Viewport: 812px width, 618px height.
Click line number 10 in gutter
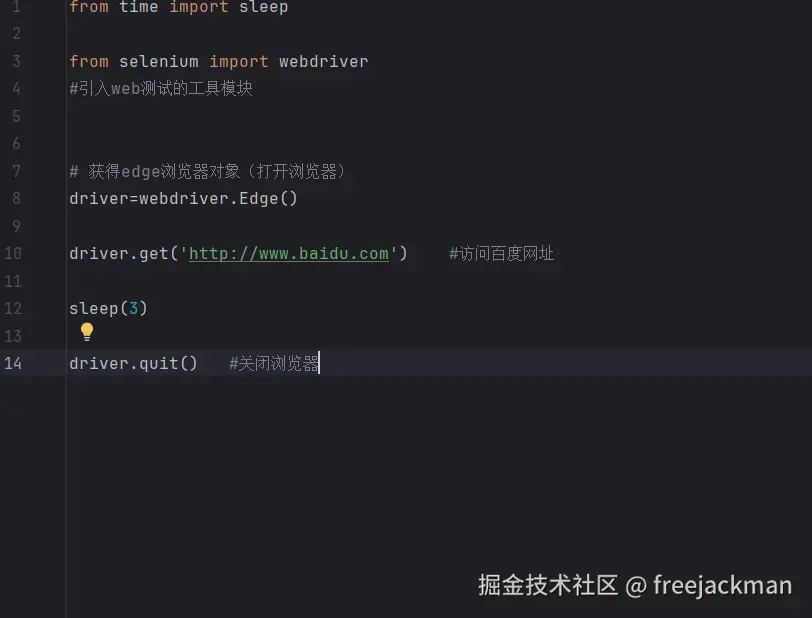point(12,254)
